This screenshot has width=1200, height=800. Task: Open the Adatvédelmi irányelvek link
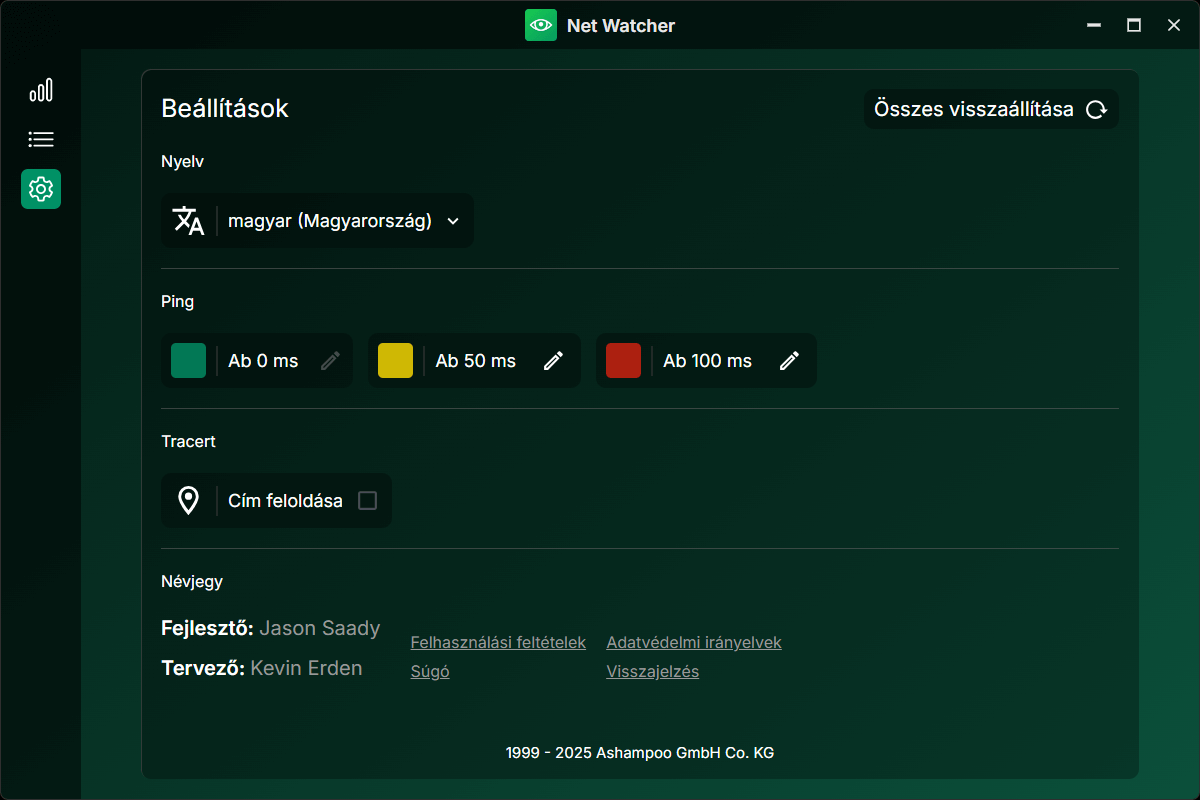(693, 642)
